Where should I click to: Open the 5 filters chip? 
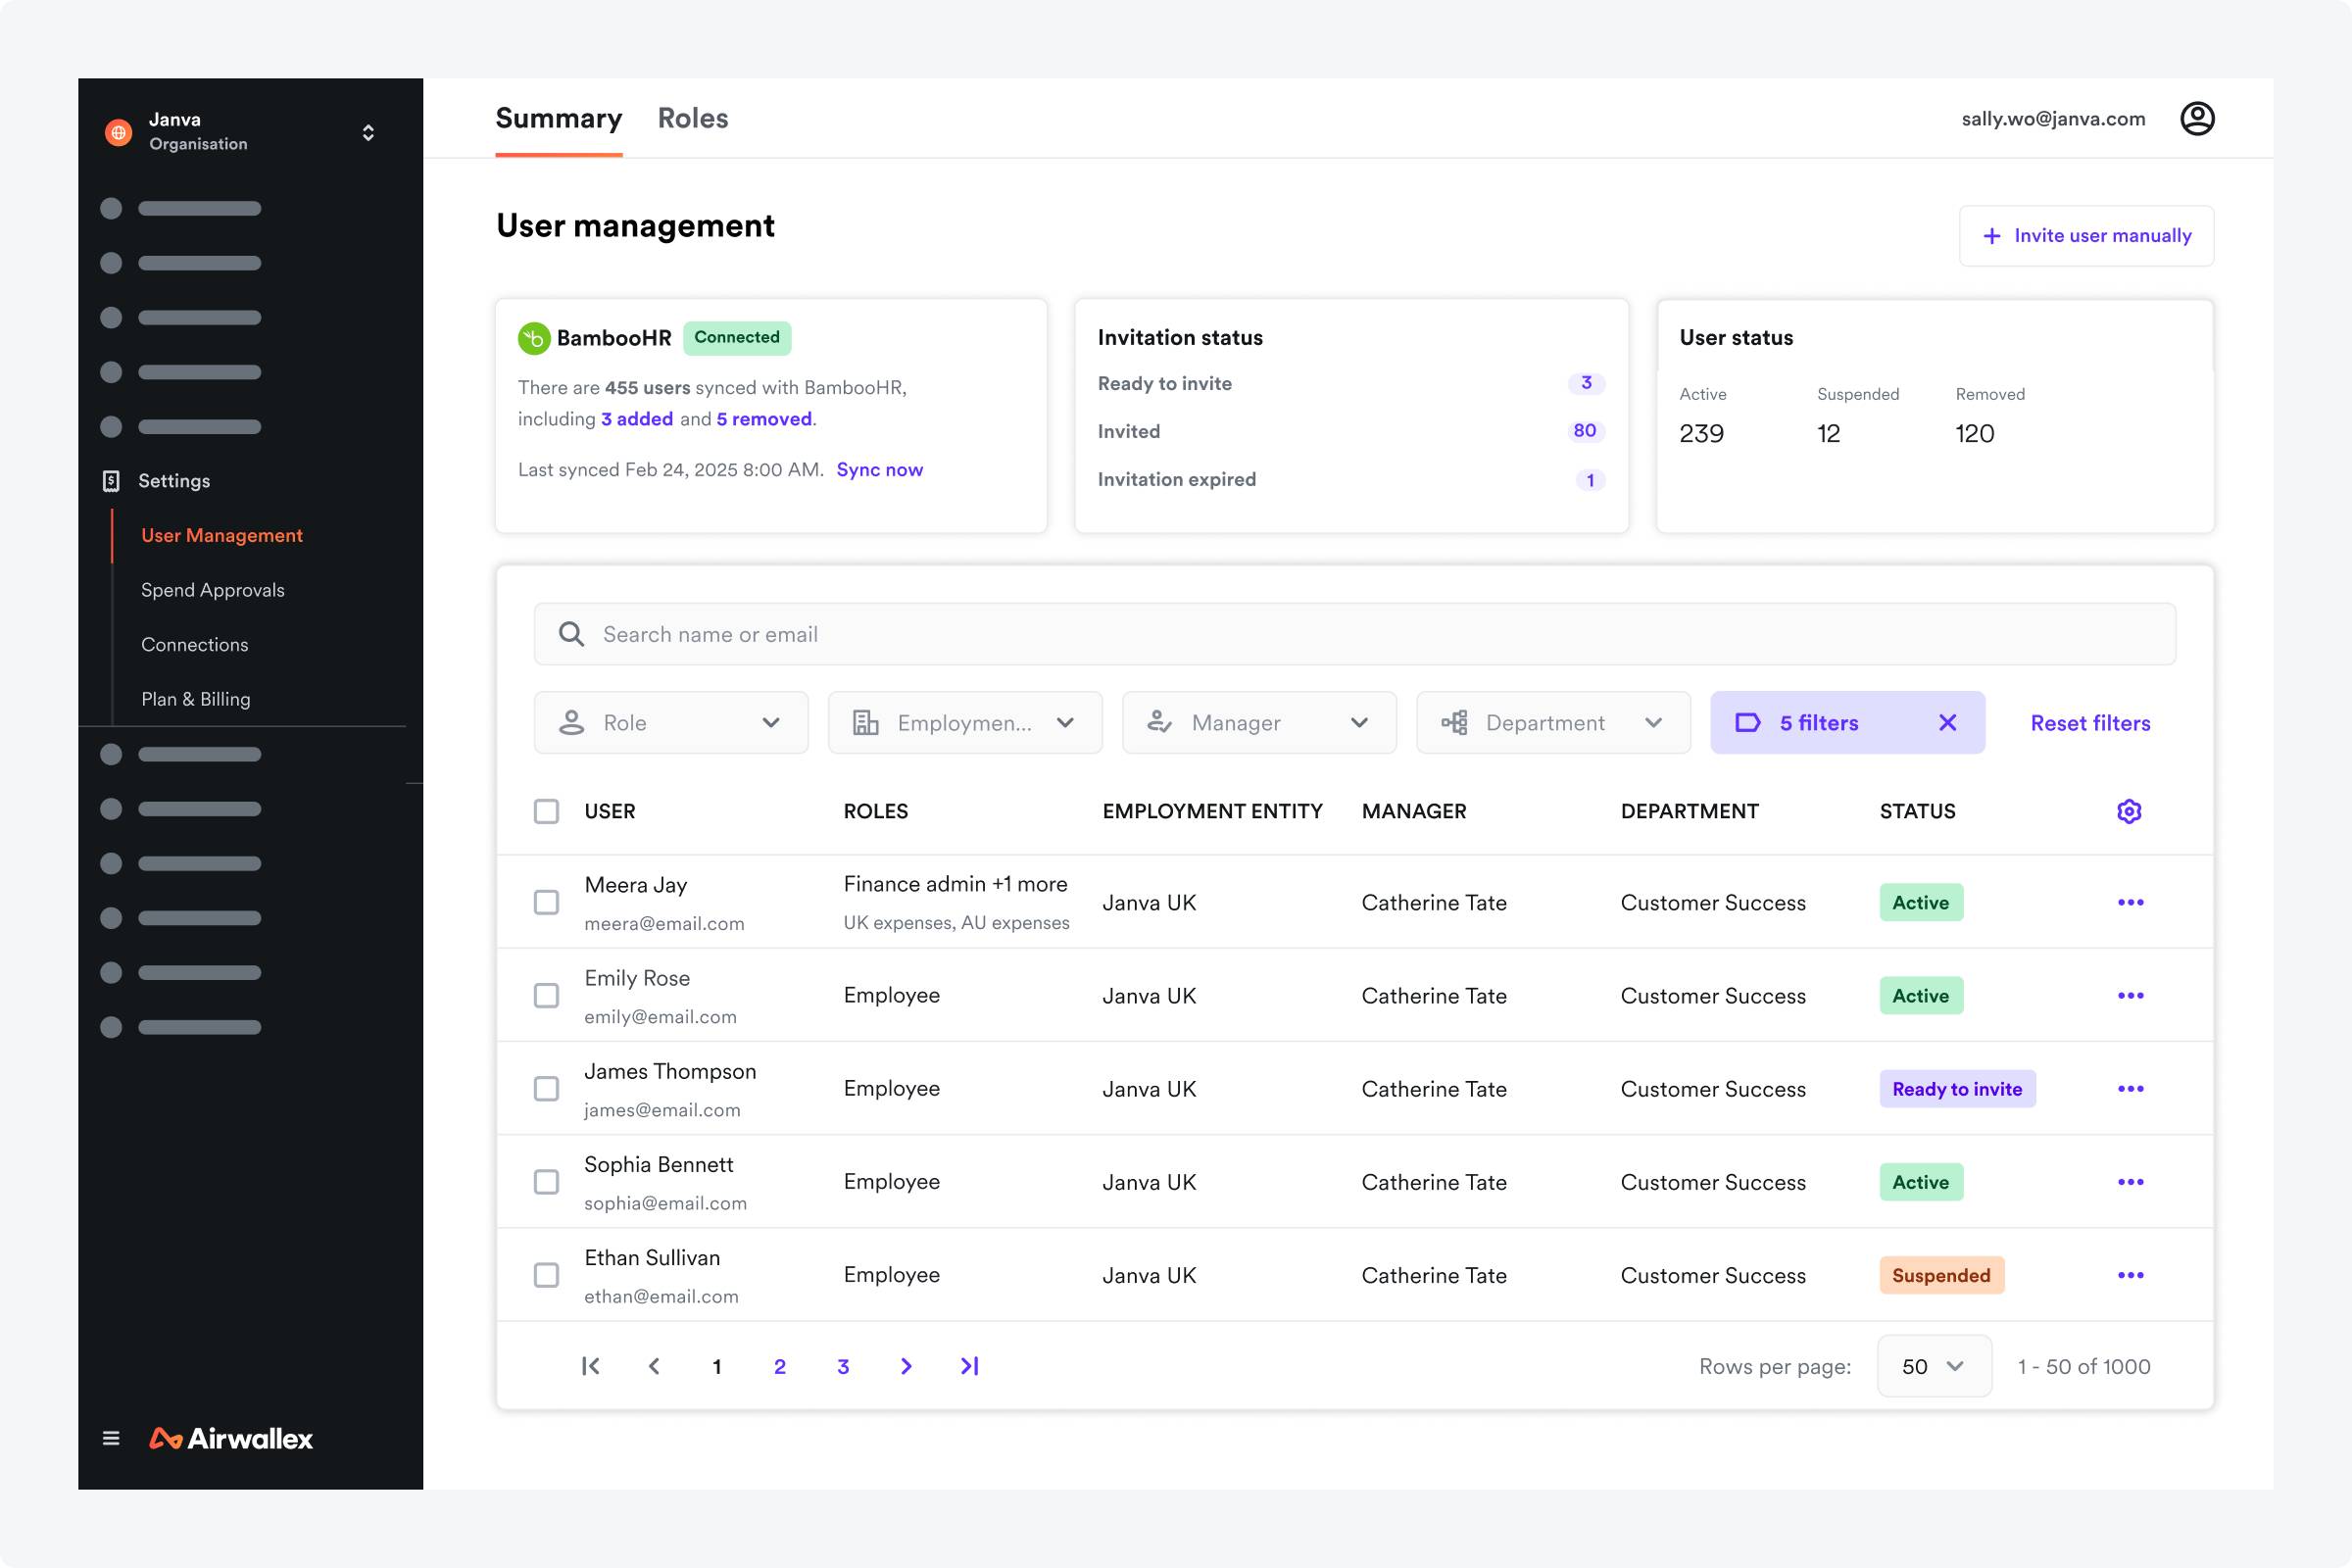pos(1818,722)
